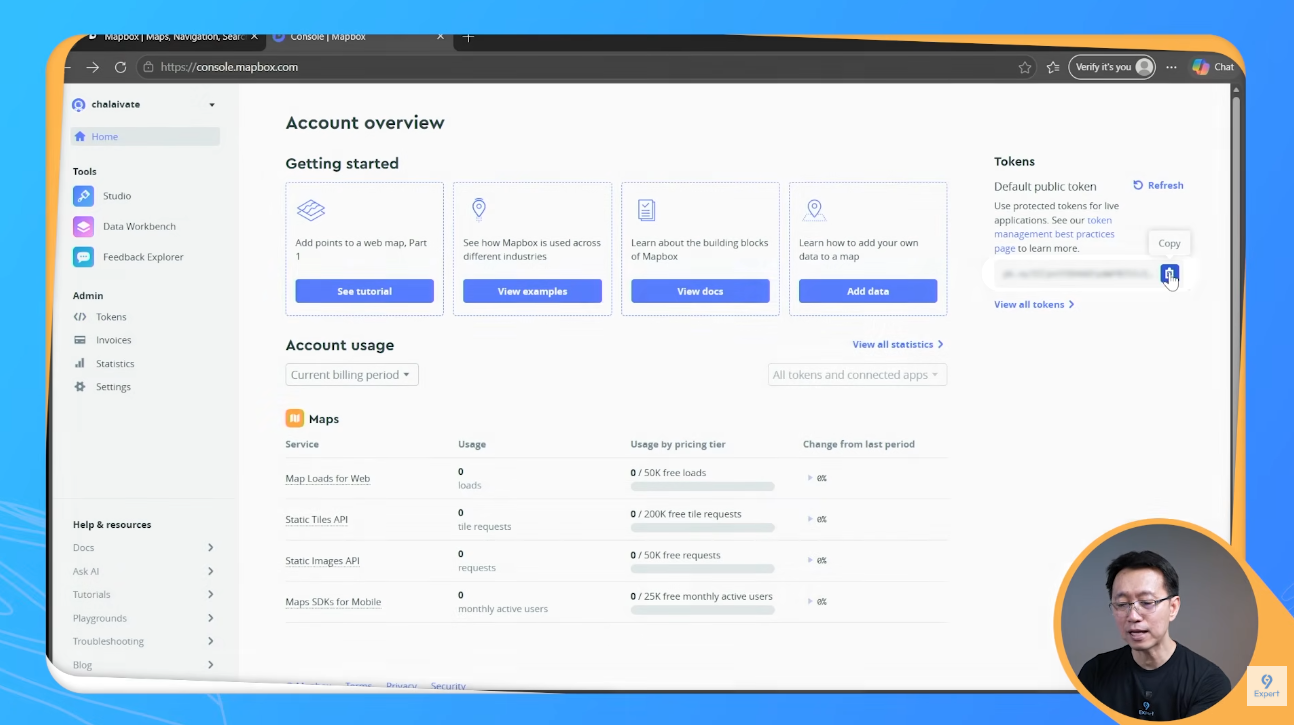Open the Static Tiles API service link
Image resolution: width=1294 pixels, height=725 pixels.
click(317, 520)
